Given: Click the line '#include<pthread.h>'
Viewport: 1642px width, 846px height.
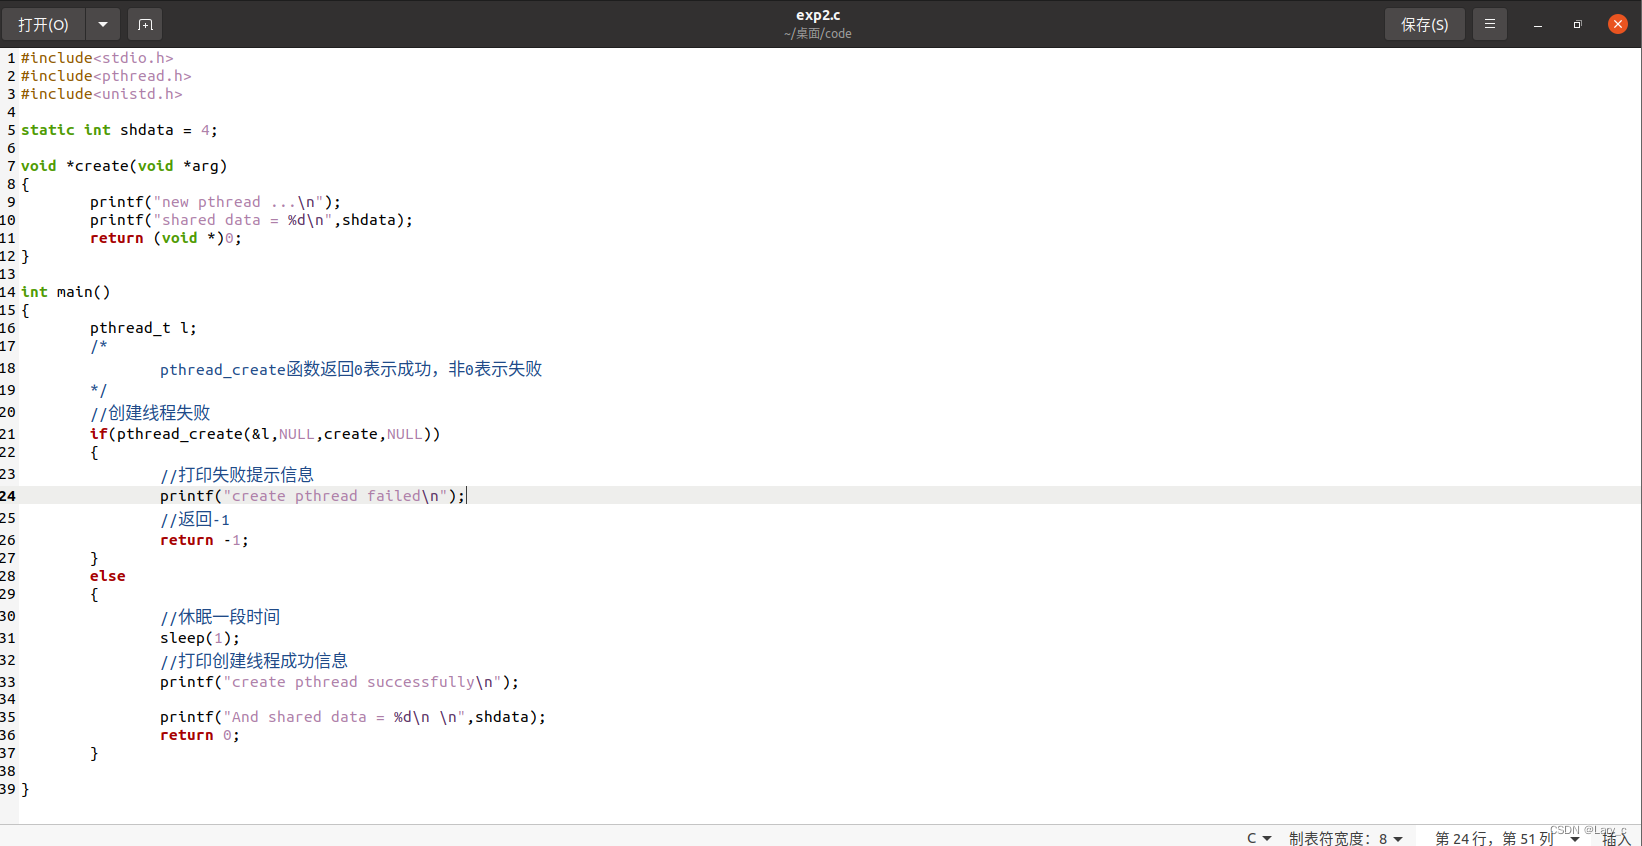Looking at the screenshot, I should [x=106, y=76].
